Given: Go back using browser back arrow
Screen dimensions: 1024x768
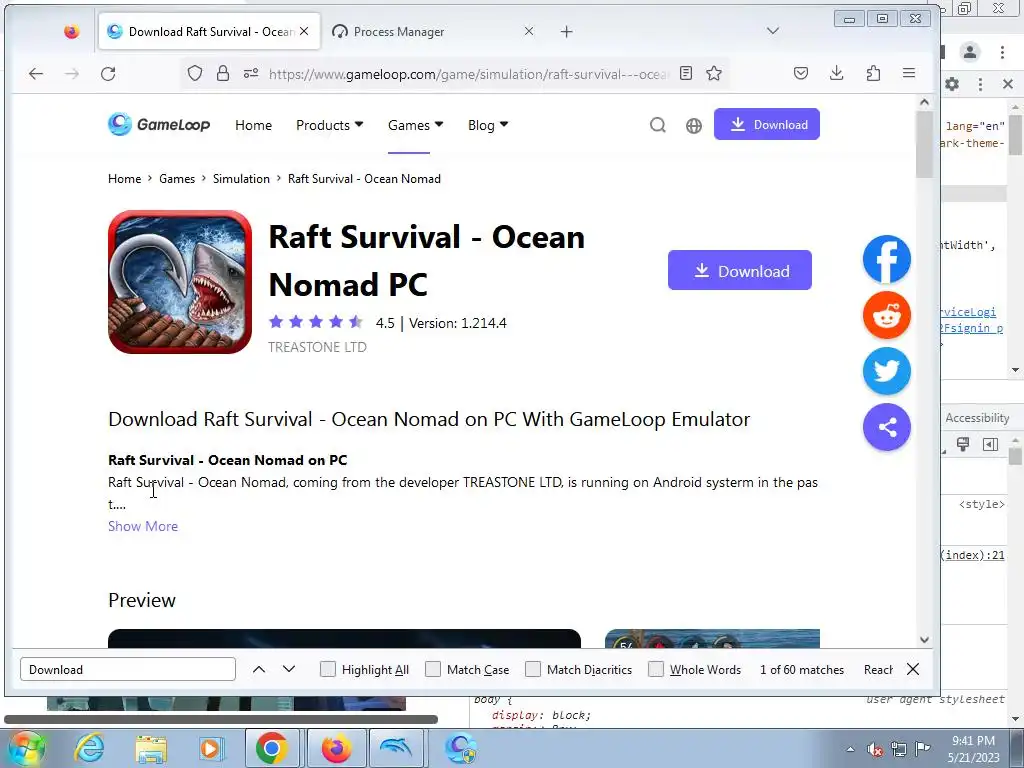Looking at the screenshot, I should (x=36, y=74).
